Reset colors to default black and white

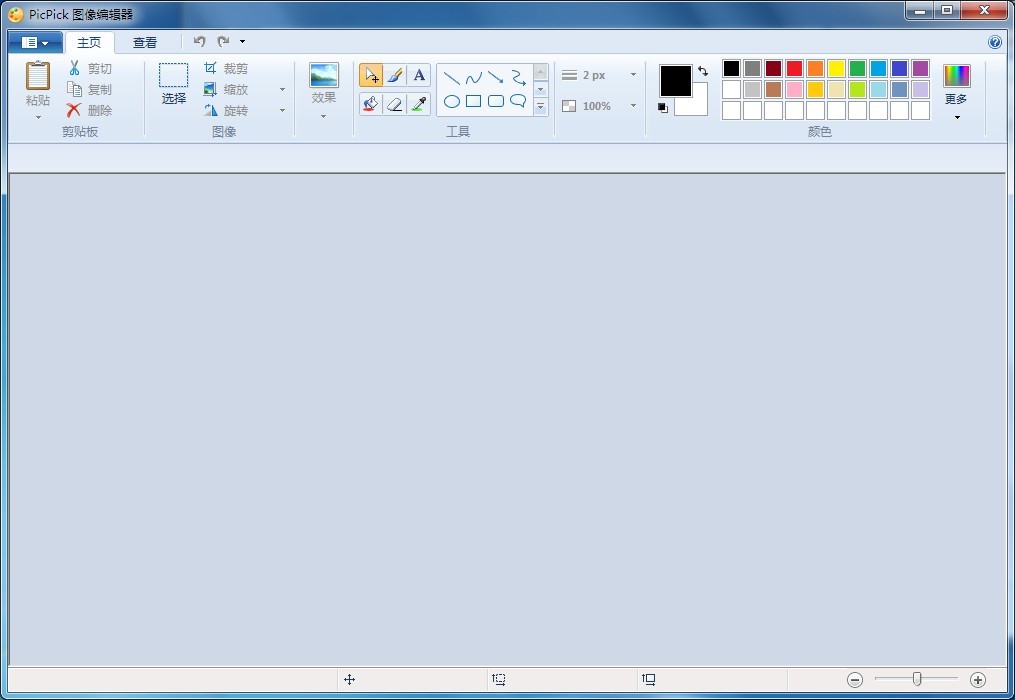point(663,108)
